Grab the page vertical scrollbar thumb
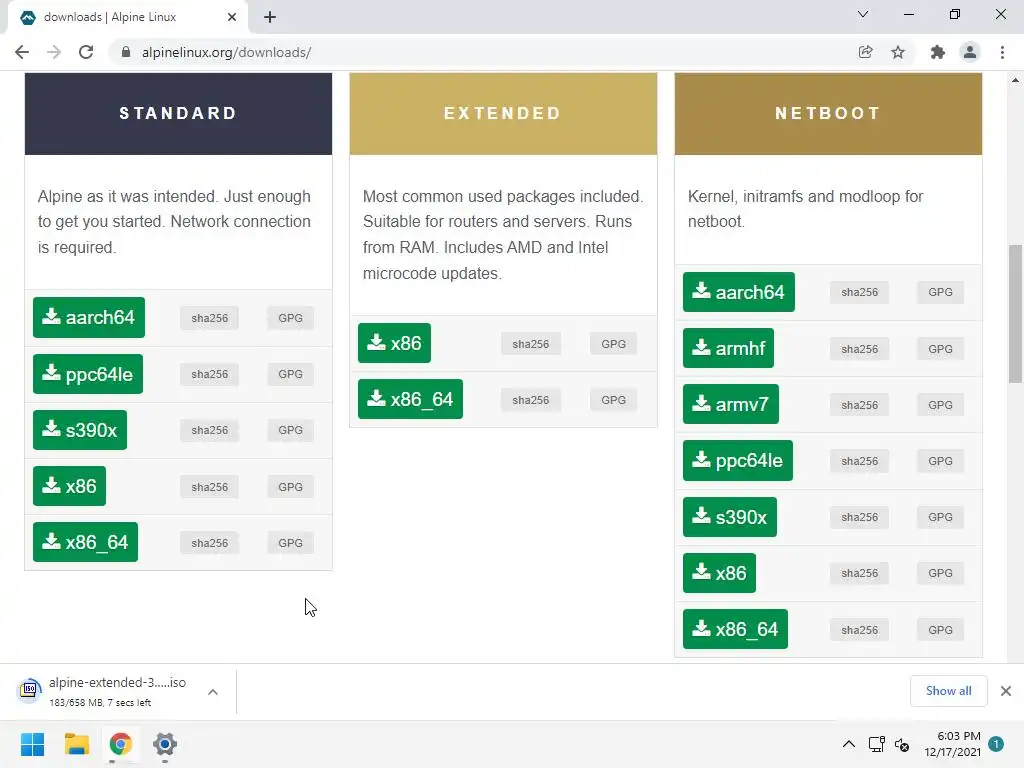The width and height of the screenshot is (1024, 768). tap(1016, 313)
